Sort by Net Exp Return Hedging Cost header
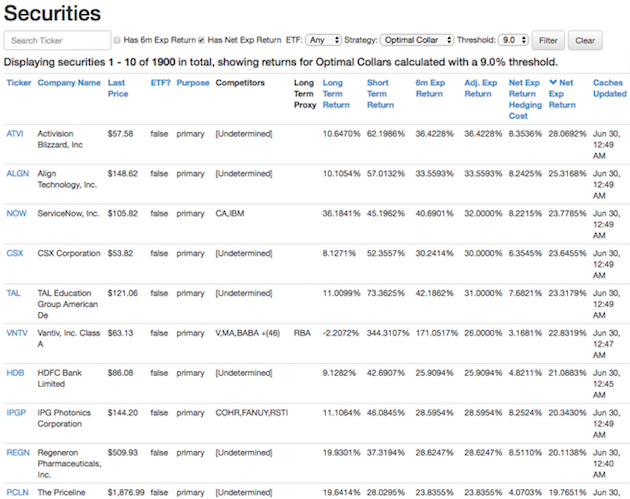The width and height of the screenshot is (630, 499). click(525, 99)
